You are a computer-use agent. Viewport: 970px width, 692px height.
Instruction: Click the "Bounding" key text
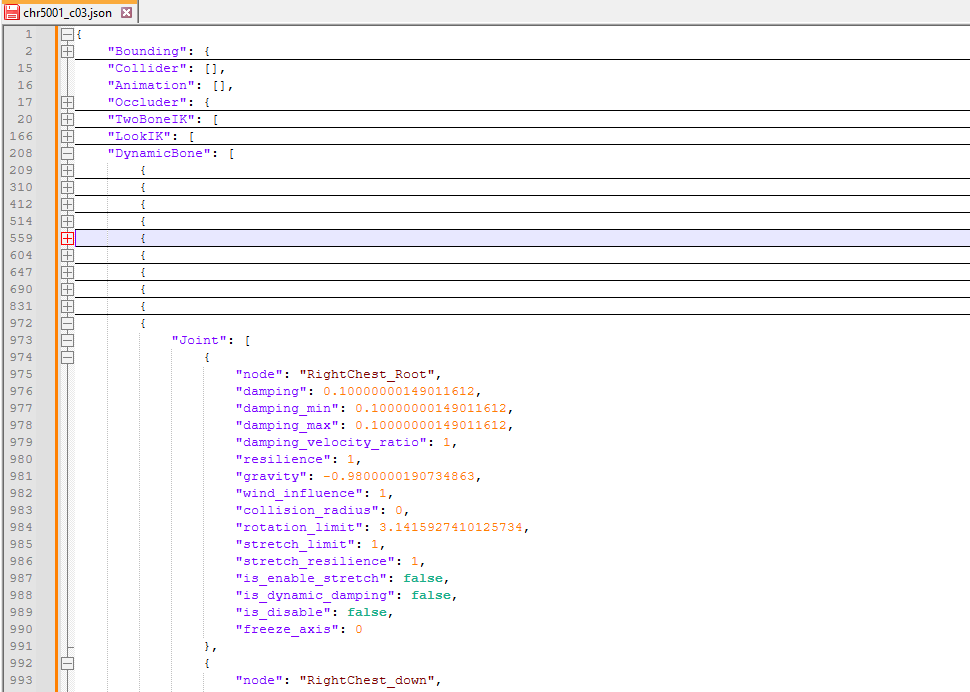pos(147,51)
